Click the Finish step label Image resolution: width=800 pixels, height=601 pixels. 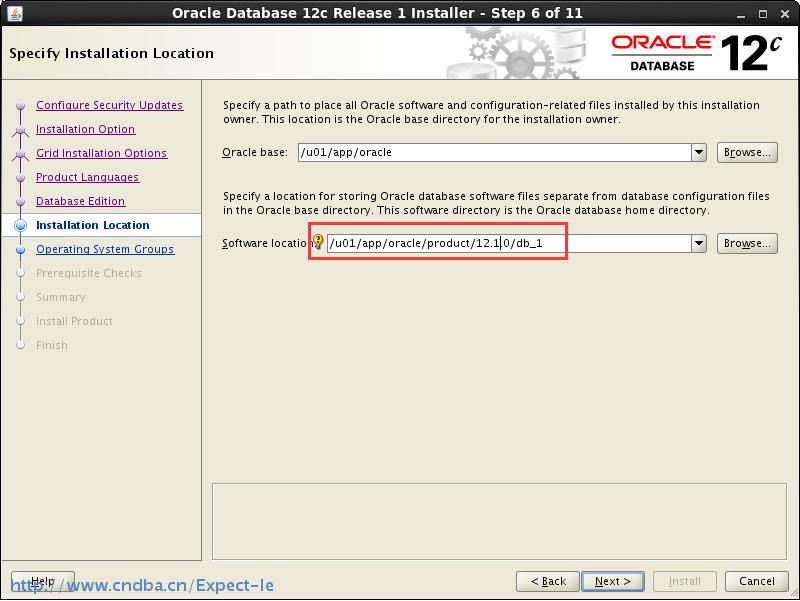[52, 345]
